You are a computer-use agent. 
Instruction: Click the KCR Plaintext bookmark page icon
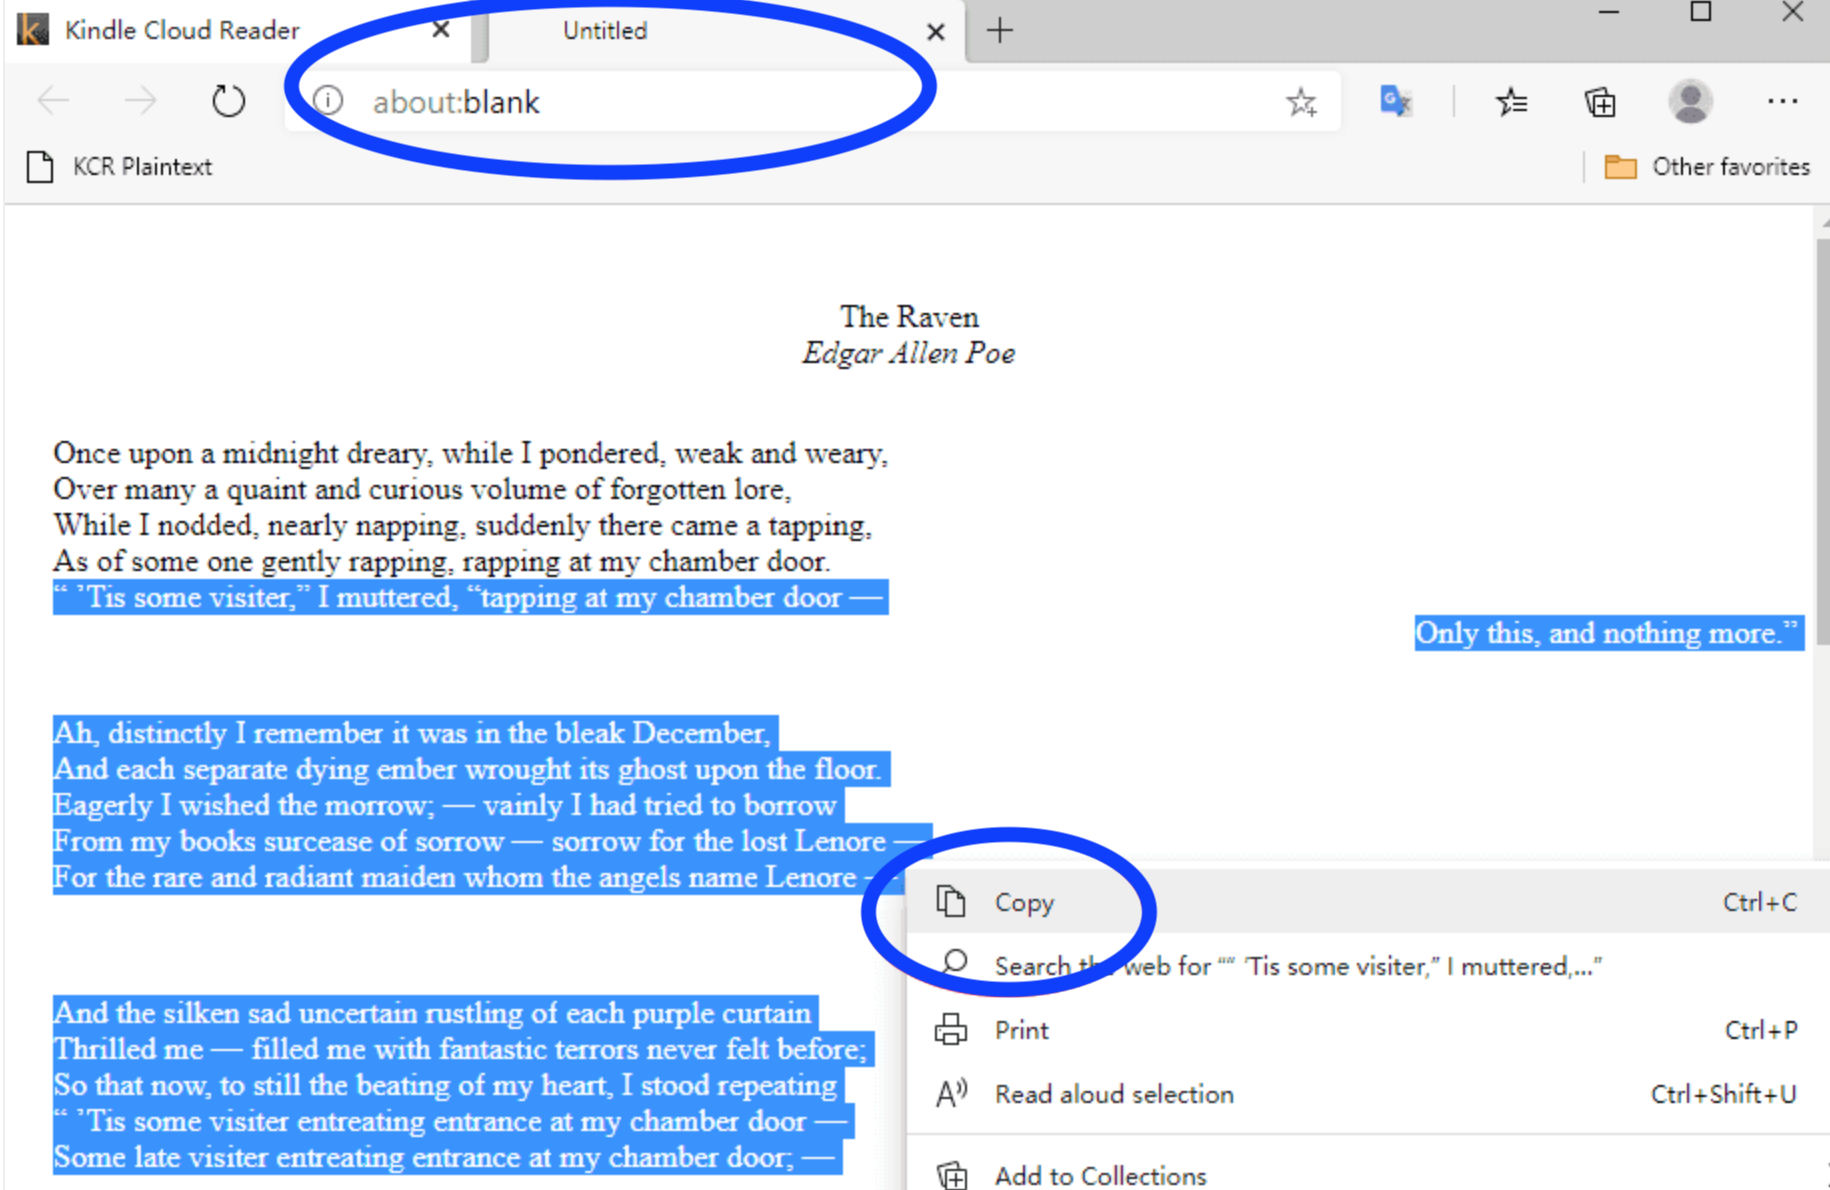[40, 167]
